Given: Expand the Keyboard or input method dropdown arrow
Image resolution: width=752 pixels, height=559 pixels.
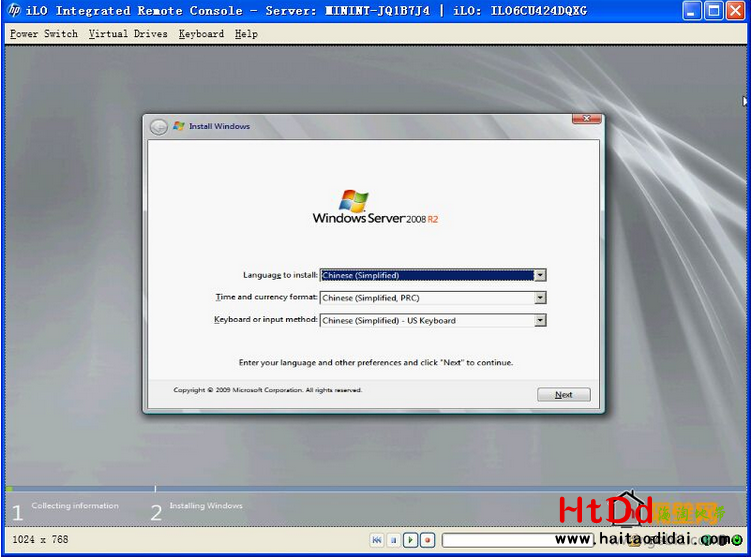Looking at the screenshot, I should tap(540, 320).
